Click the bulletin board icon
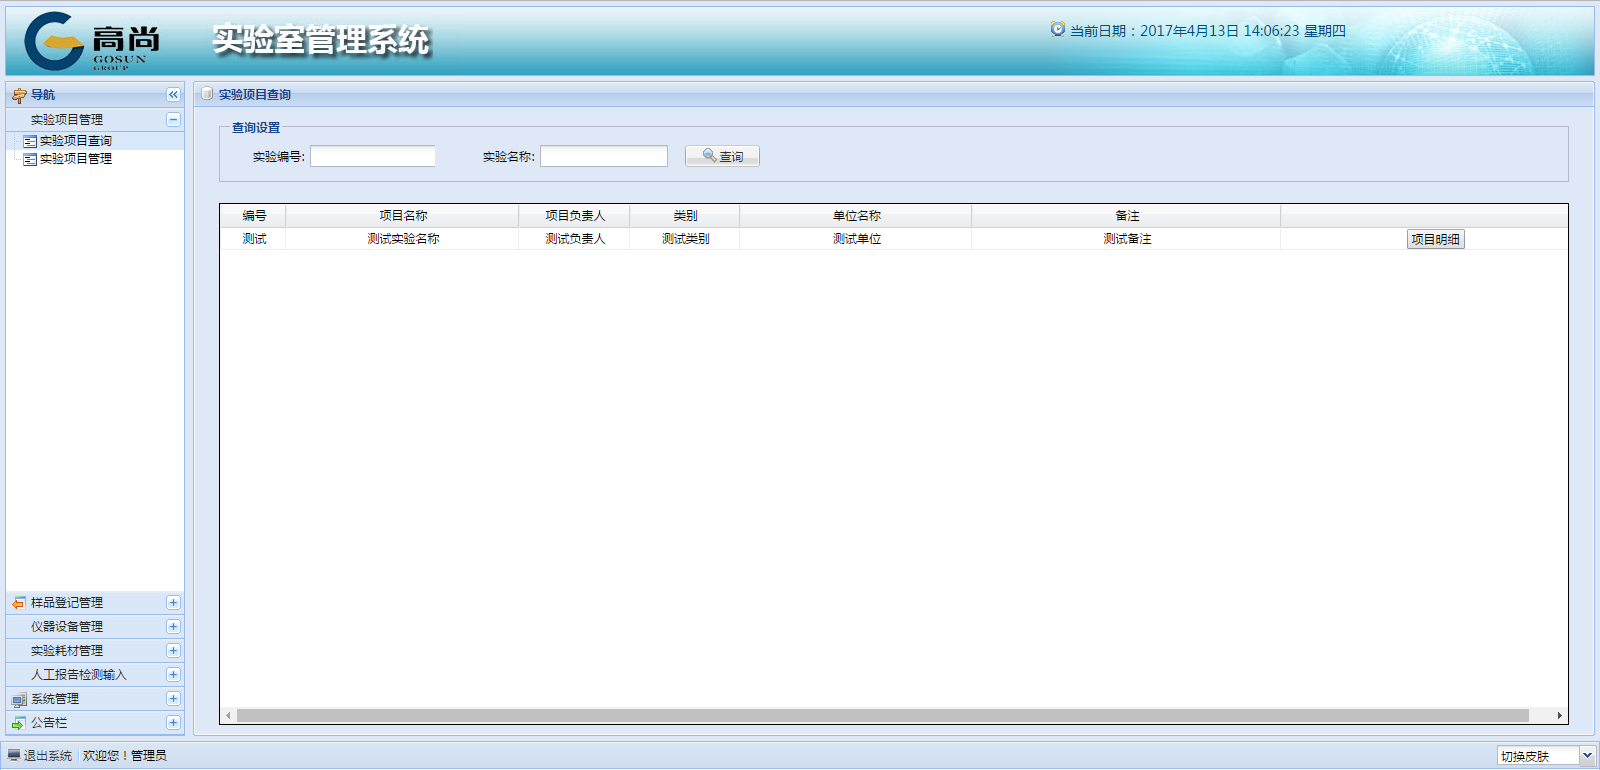This screenshot has height=770, width=1600. 19,723
